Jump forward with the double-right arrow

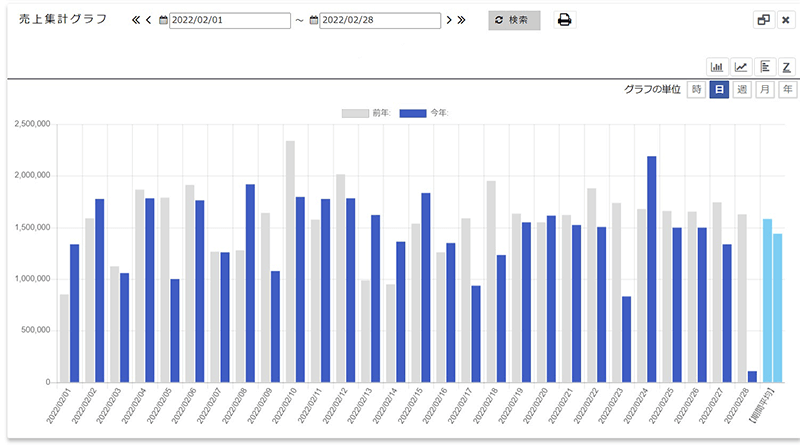click(461, 20)
